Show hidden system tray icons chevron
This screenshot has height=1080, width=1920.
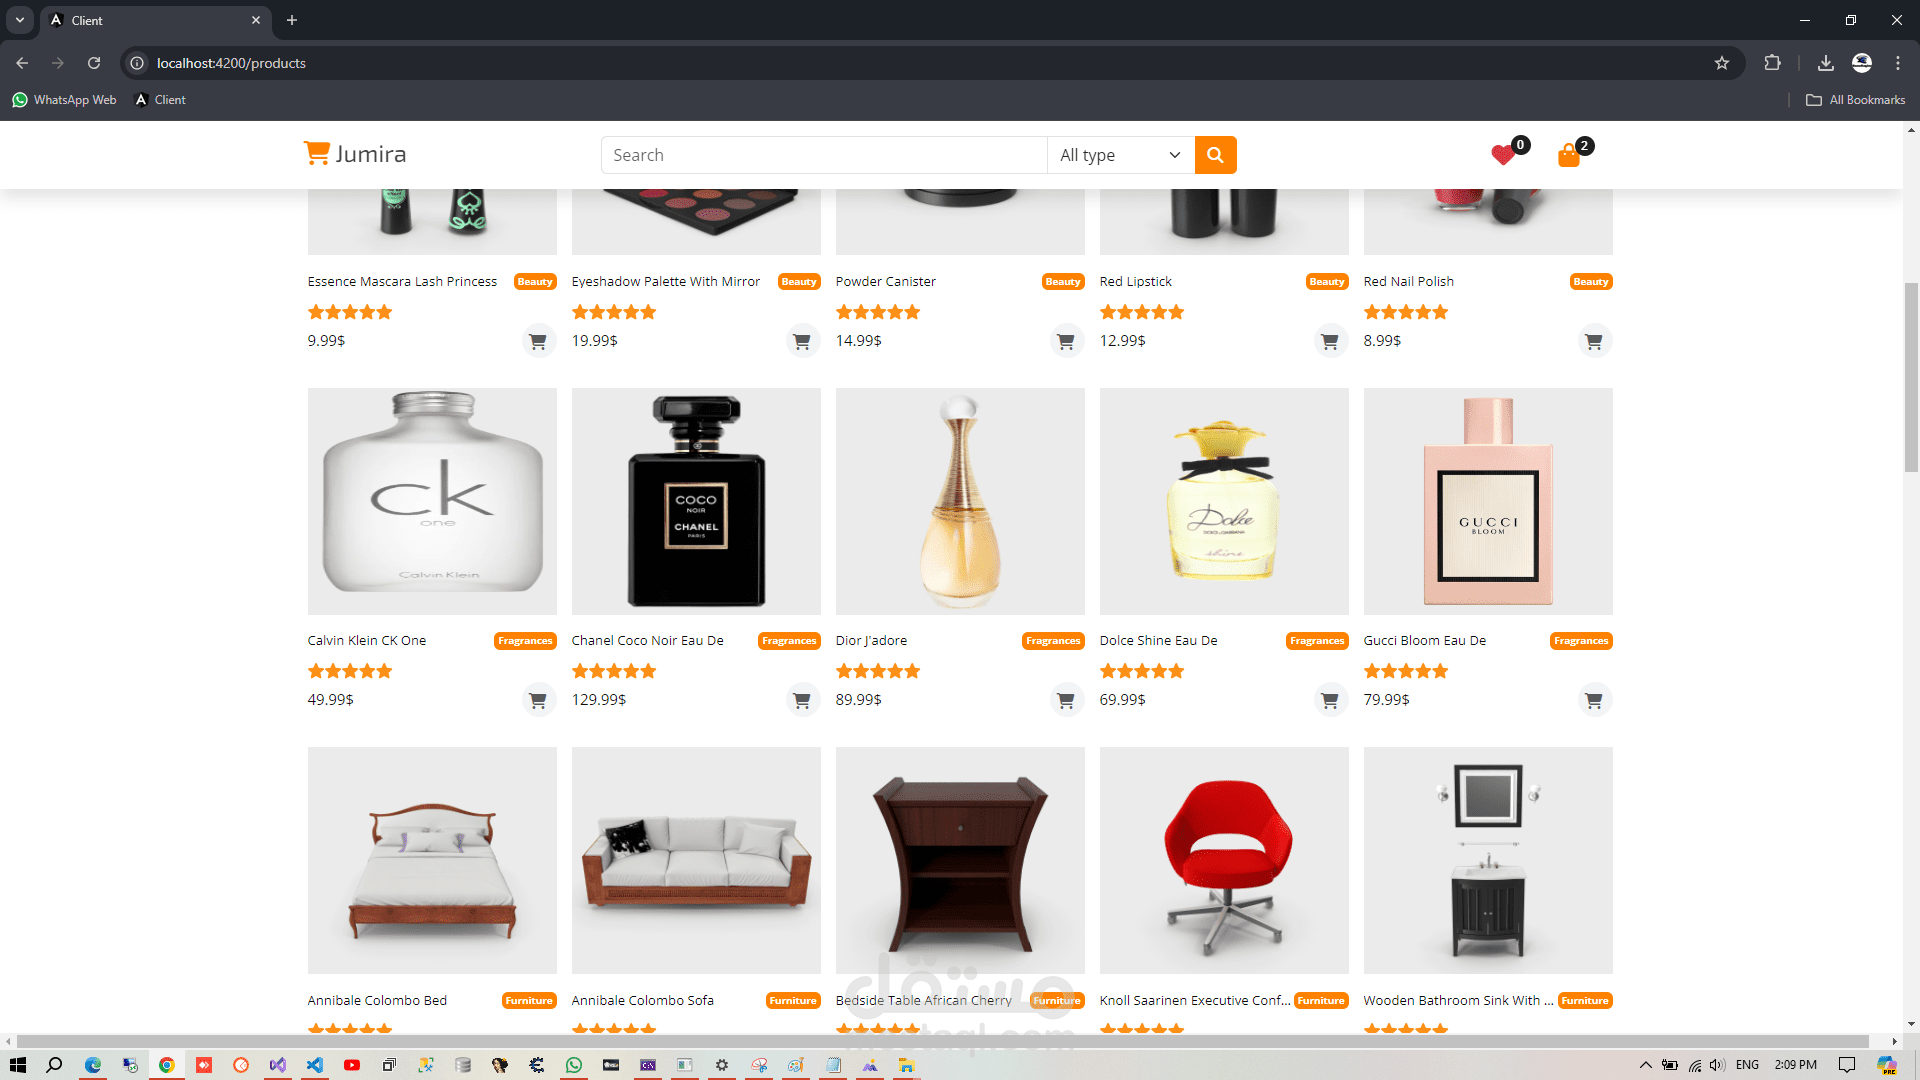[1645, 1065]
